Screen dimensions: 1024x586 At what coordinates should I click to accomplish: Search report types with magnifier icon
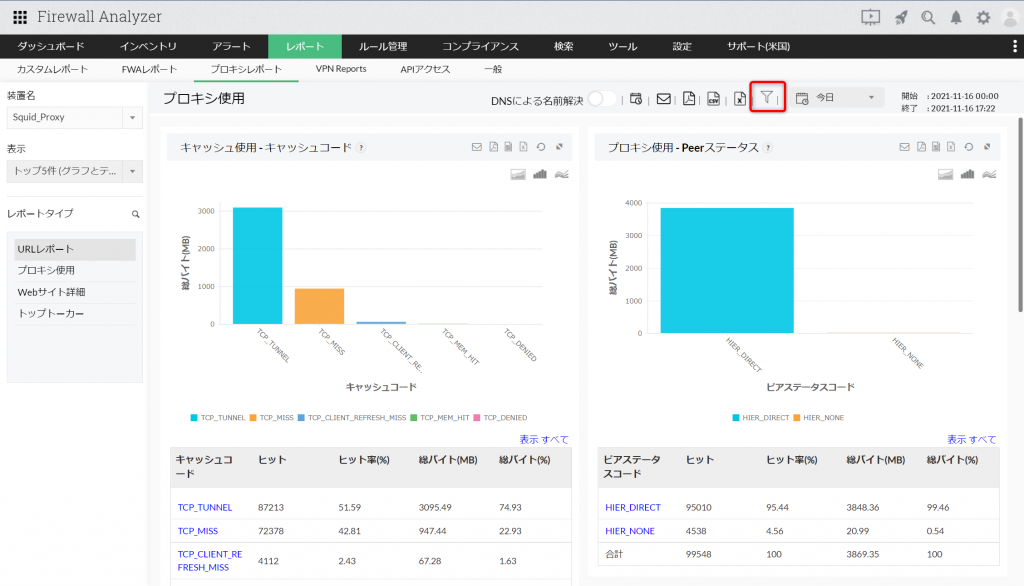coord(135,214)
